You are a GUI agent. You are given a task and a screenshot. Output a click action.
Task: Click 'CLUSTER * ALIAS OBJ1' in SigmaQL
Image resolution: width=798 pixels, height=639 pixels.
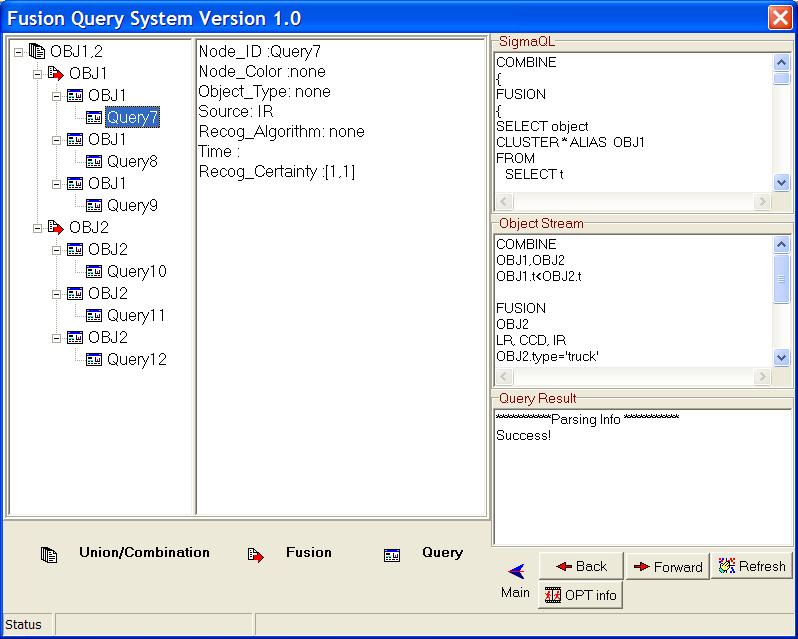click(x=571, y=142)
